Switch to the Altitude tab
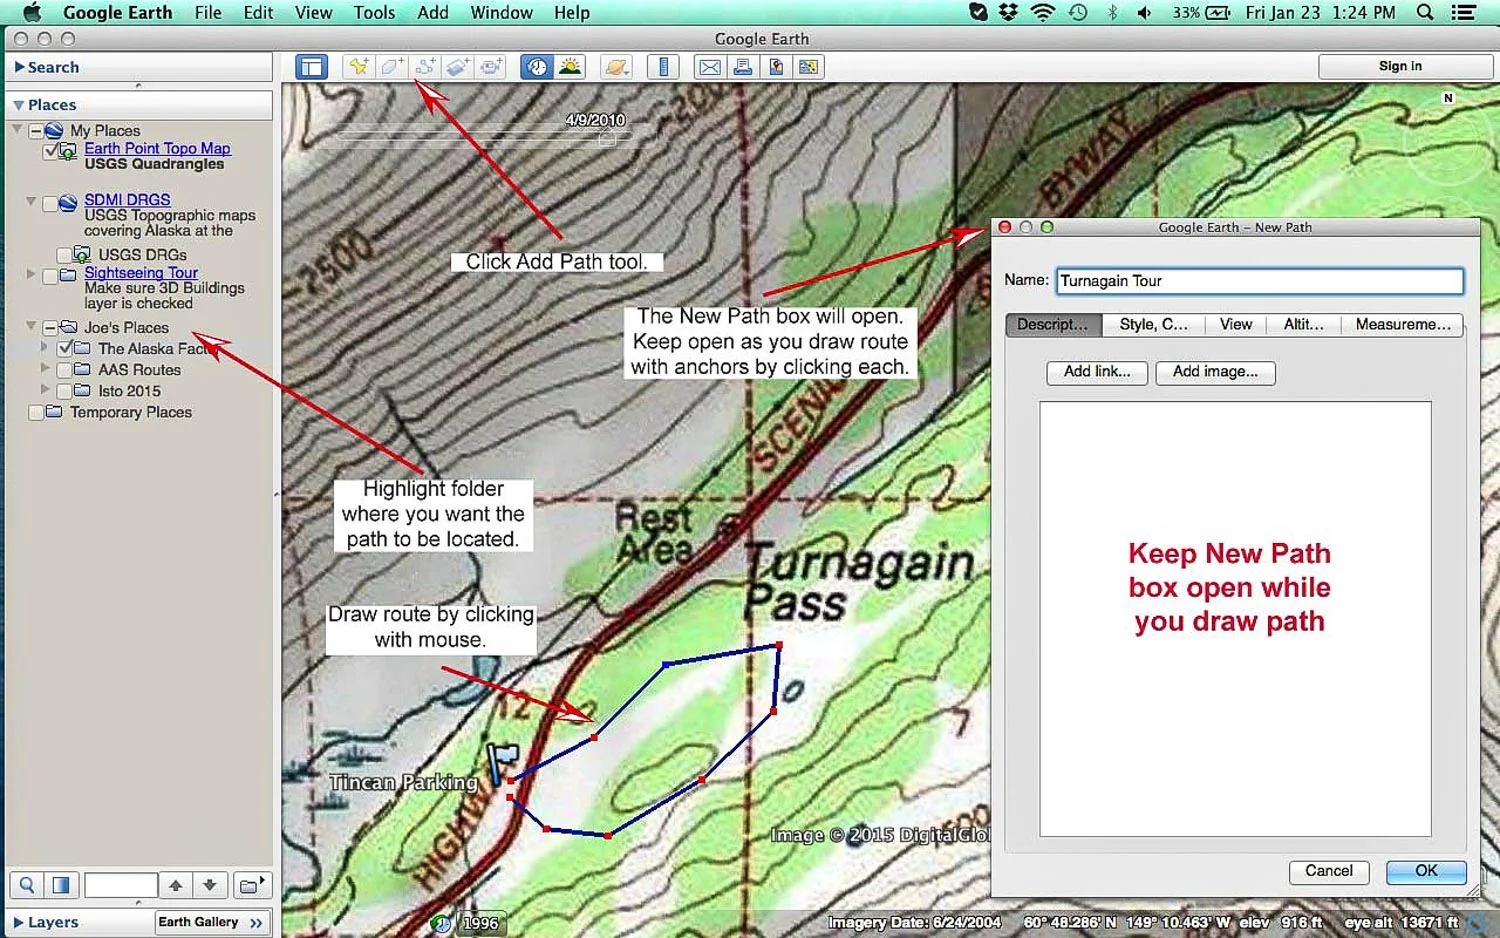The height and width of the screenshot is (938, 1500). (1304, 325)
